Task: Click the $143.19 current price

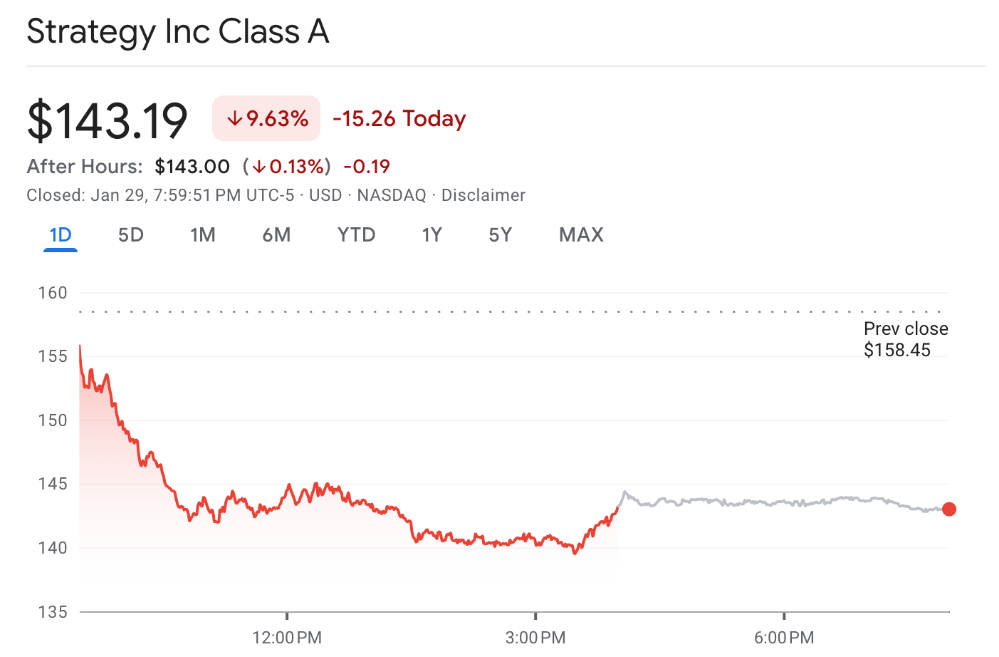Action: pyautogui.click(x=108, y=121)
